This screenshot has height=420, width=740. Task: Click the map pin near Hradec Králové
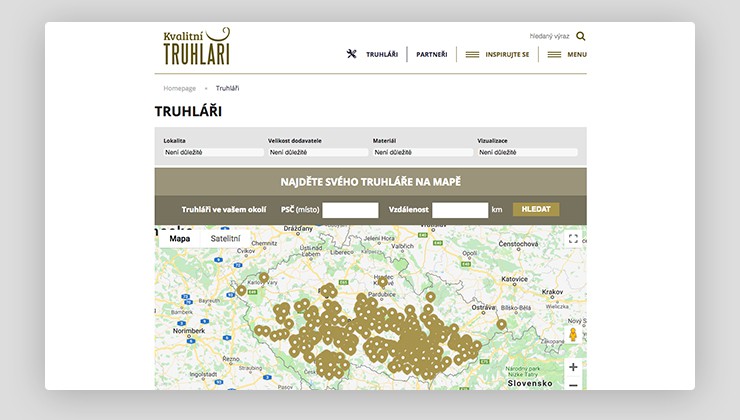click(383, 282)
